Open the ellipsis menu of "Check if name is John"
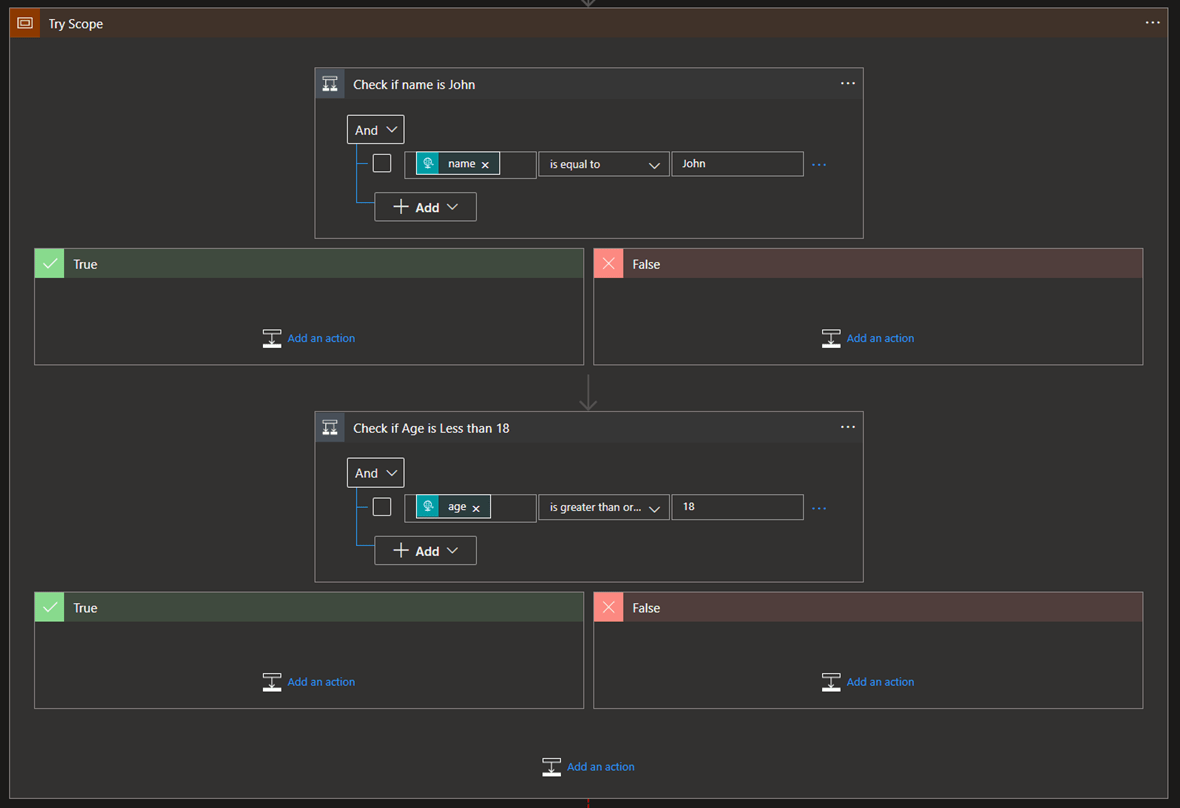1180x808 pixels. click(848, 83)
